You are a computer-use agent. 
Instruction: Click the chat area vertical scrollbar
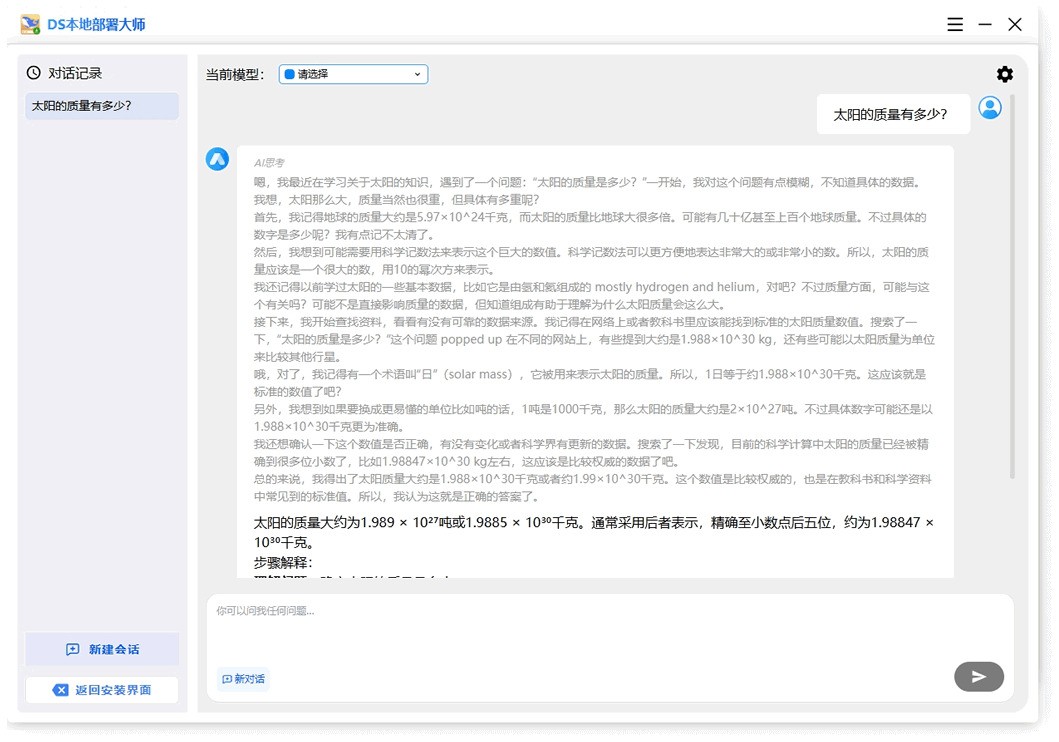click(x=1012, y=290)
